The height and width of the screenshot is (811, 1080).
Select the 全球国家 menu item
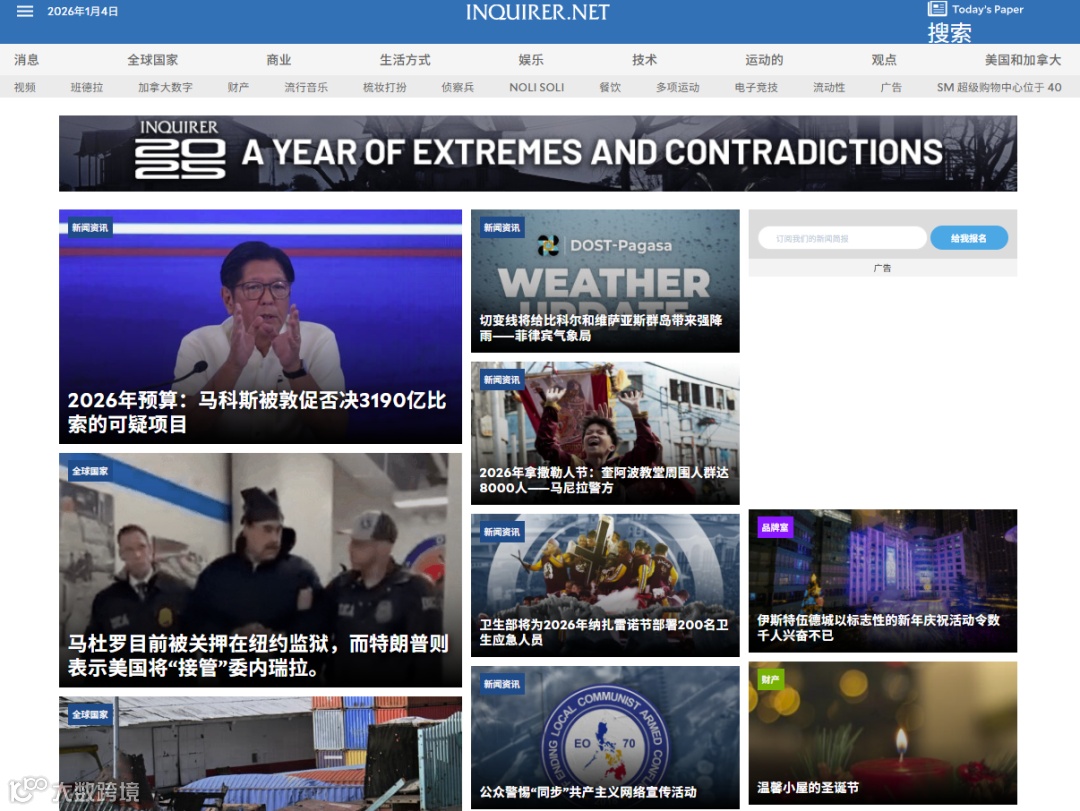[152, 60]
